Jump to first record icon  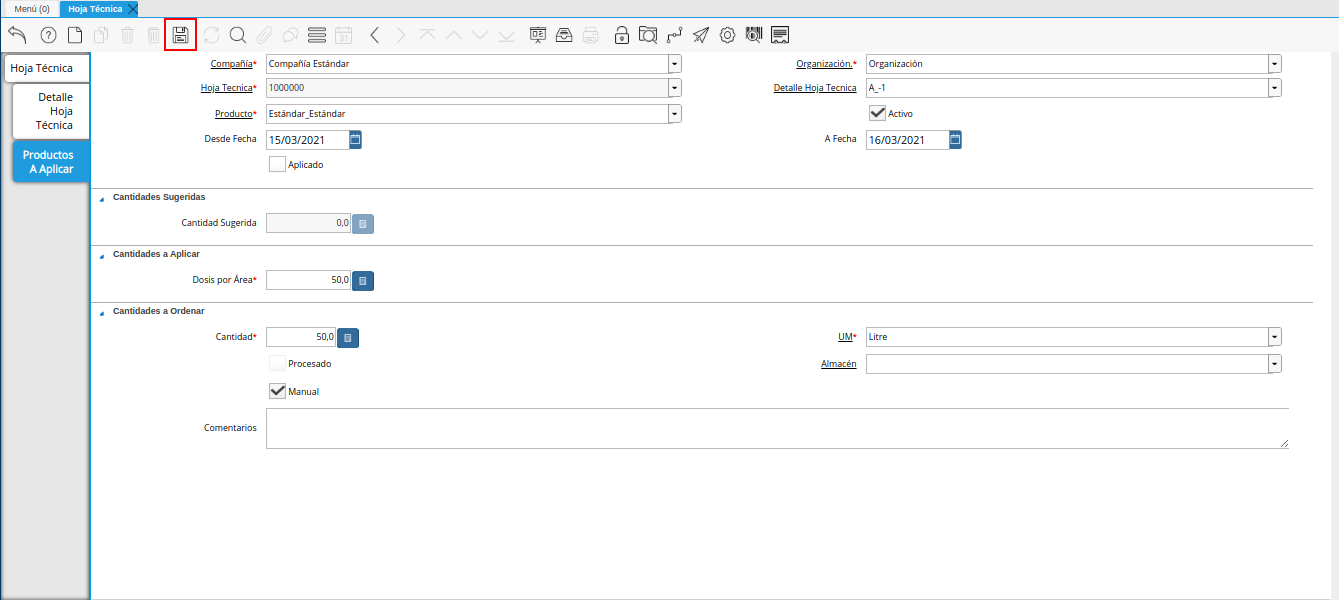(428, 35)
